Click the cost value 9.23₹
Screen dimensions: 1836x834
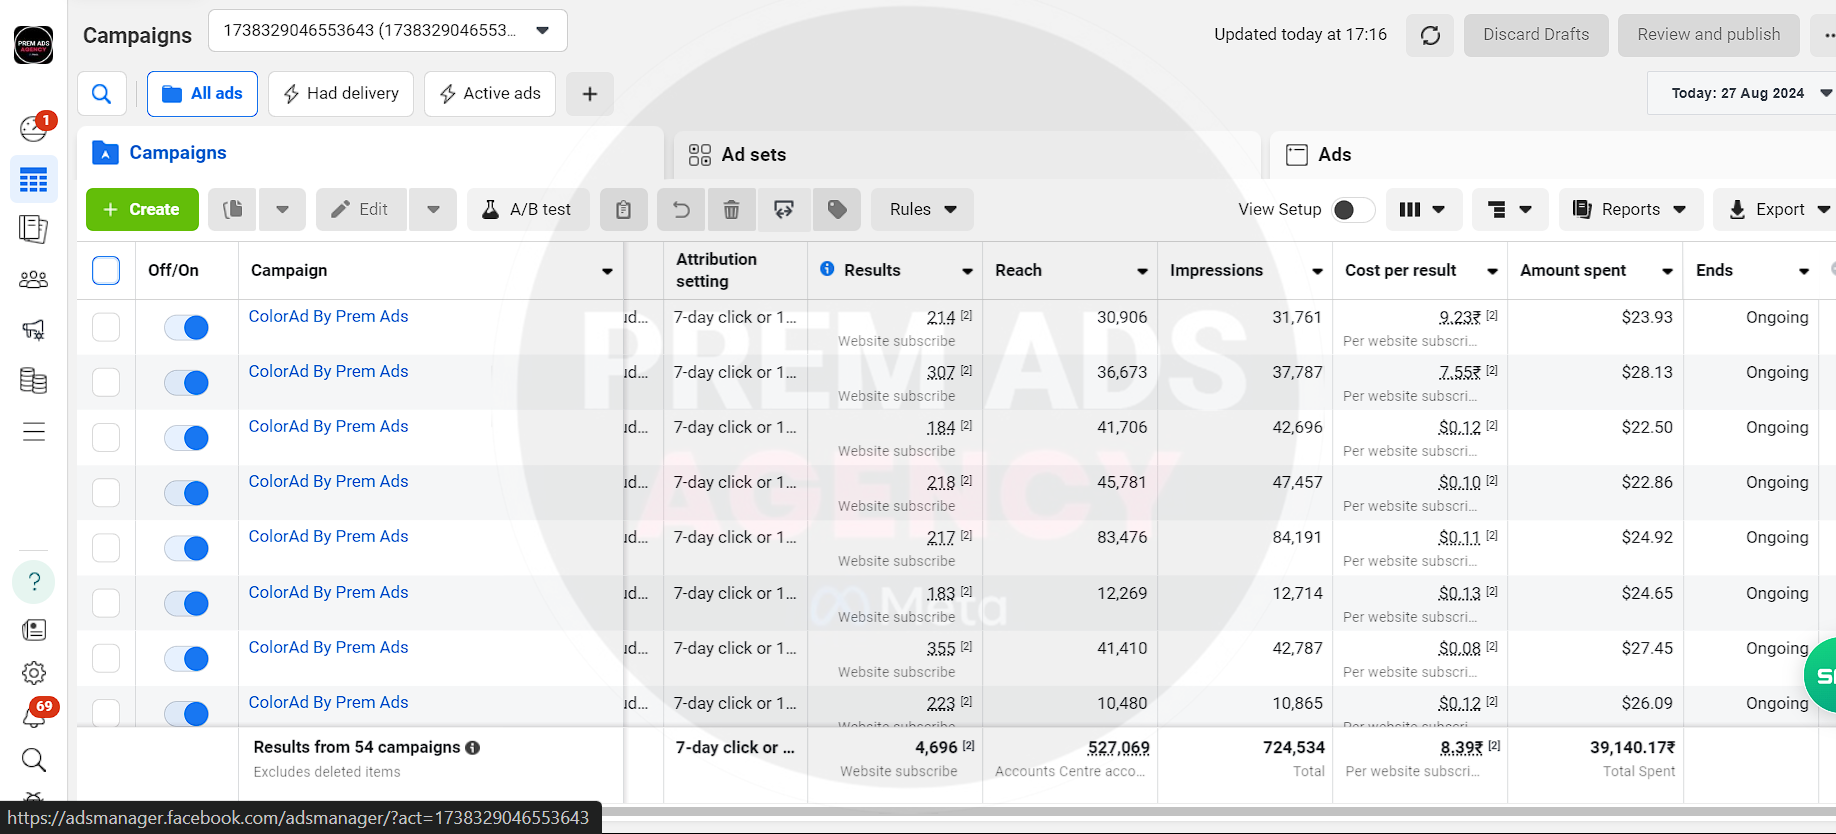tap(1460, 317)
